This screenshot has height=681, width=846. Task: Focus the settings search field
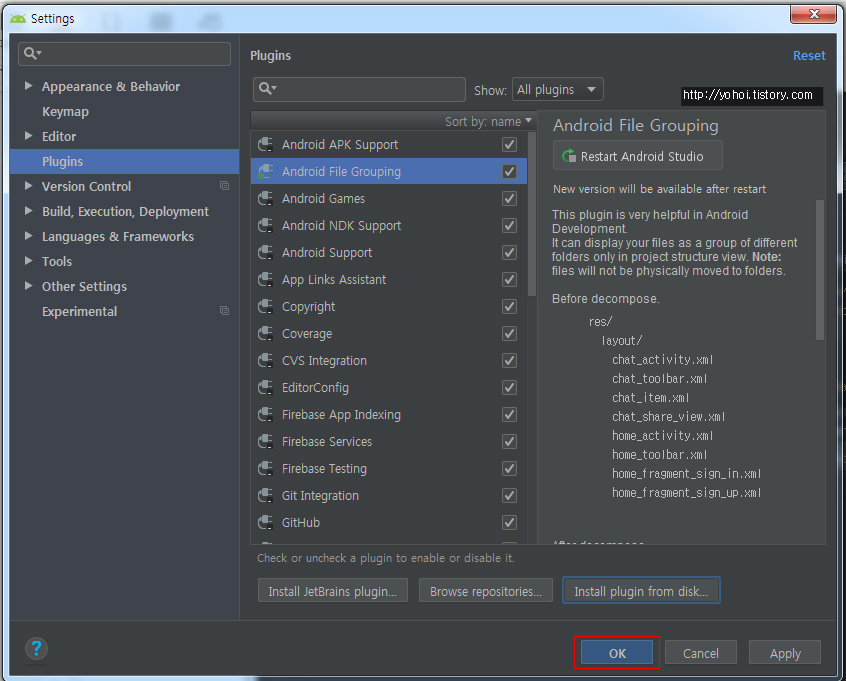125,54
